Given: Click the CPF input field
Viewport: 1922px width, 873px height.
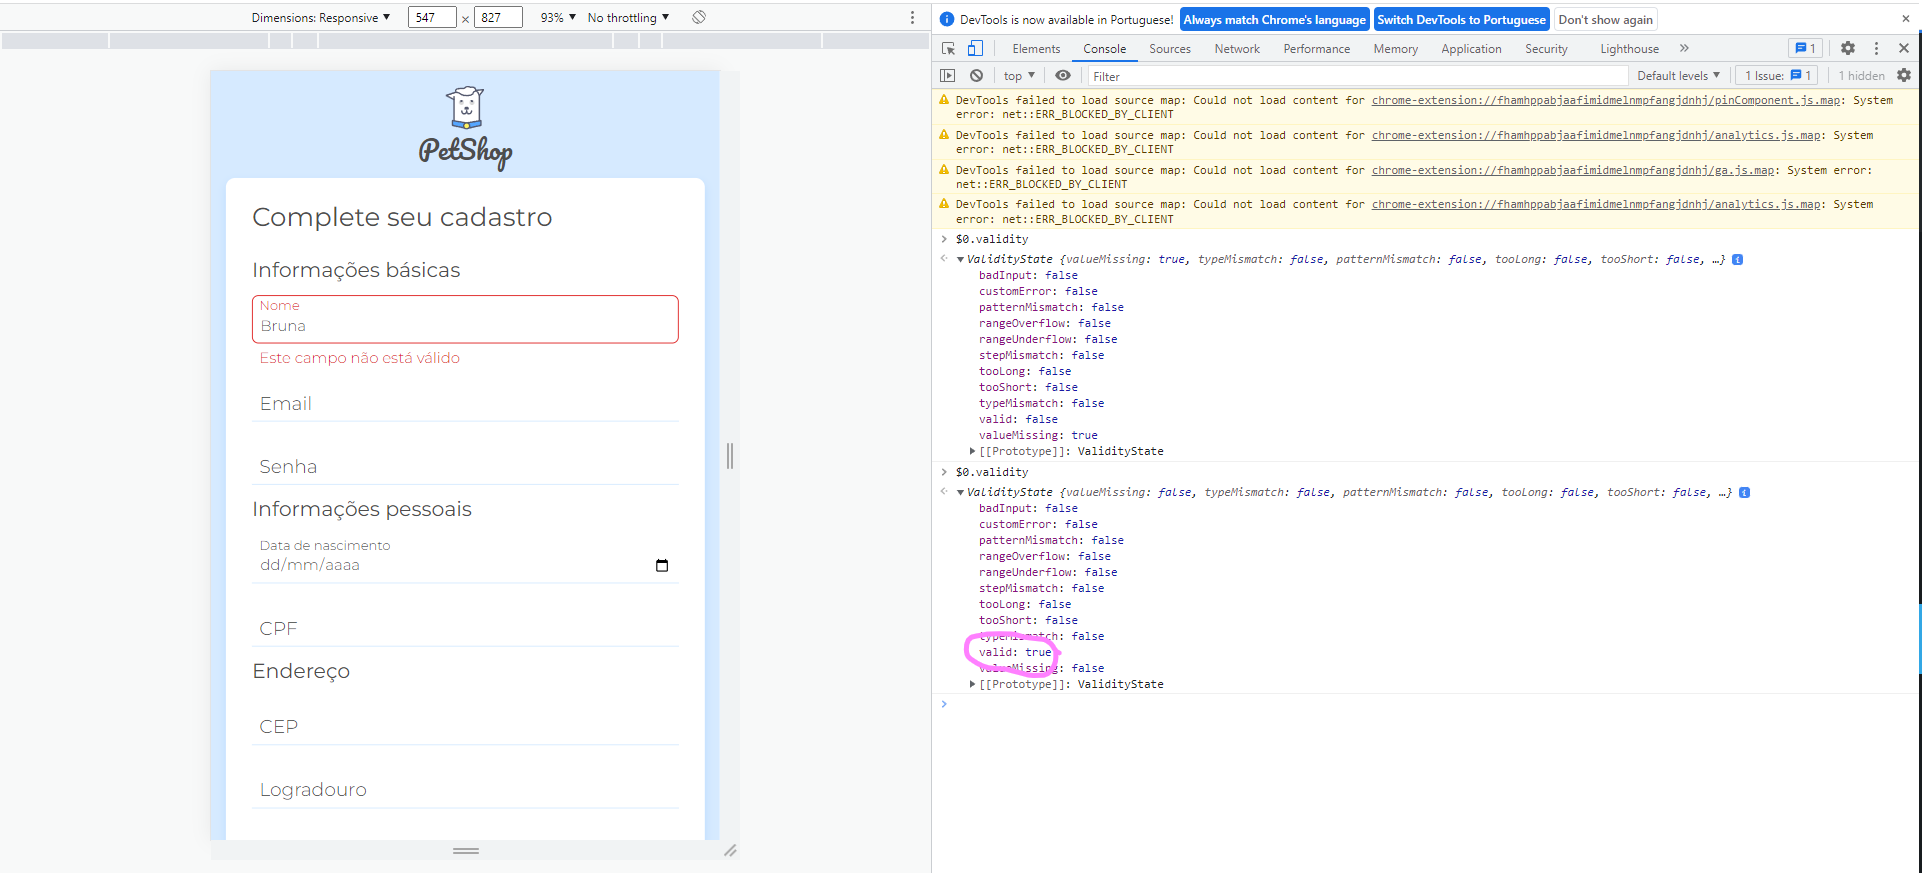Looking at the screenshot, I should [x=465, y=628].
